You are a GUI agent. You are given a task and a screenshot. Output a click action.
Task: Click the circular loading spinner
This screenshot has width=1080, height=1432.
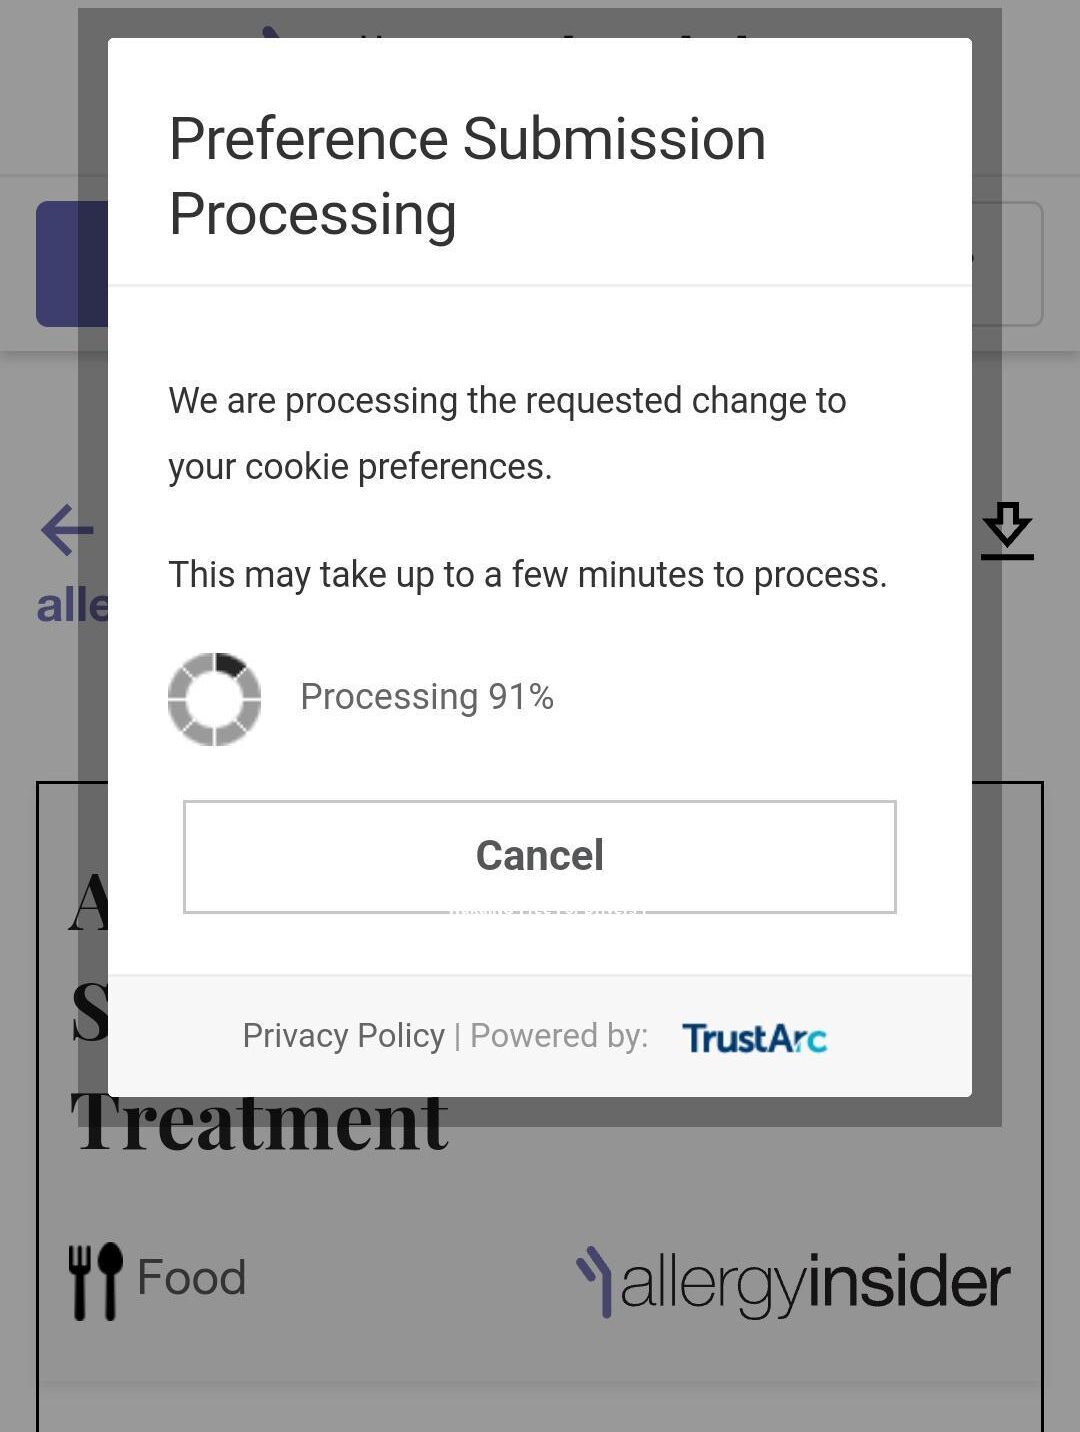pos(214,699)
